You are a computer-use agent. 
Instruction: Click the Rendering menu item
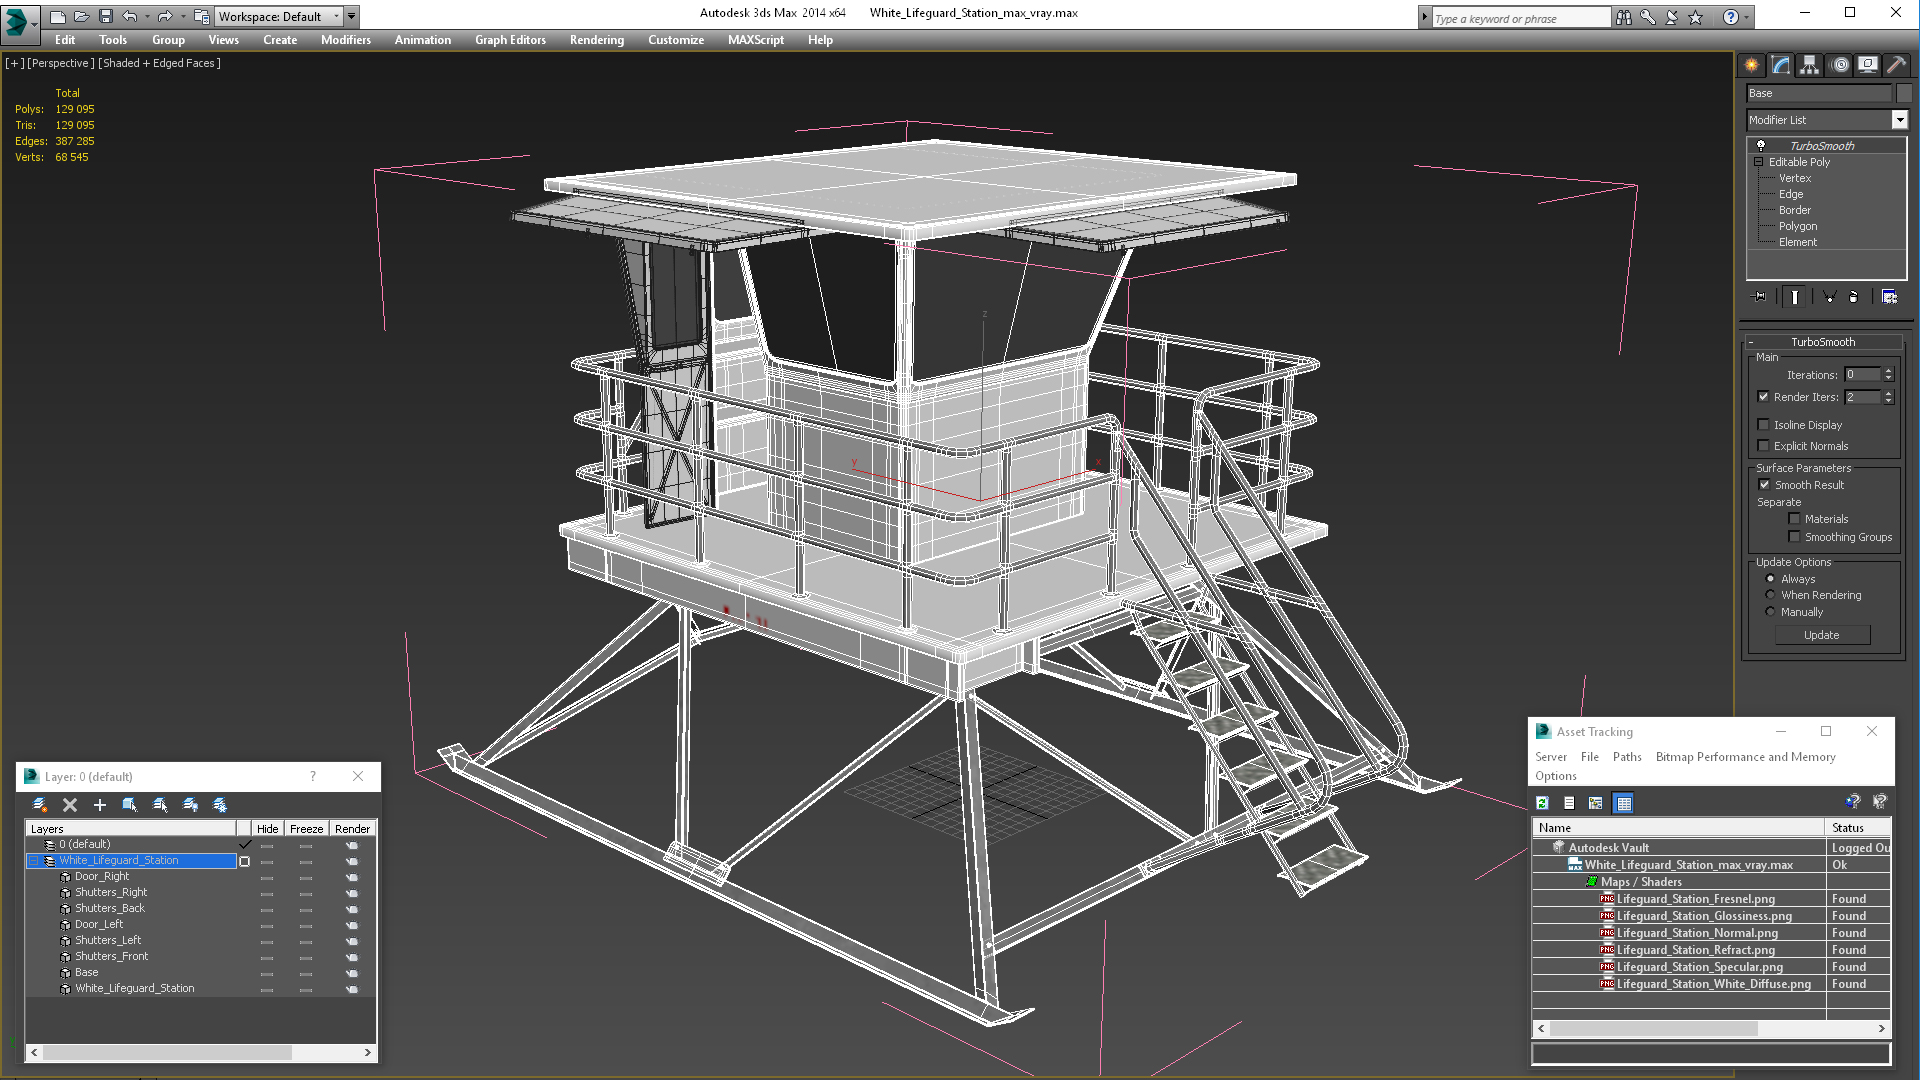click(597, 40)
